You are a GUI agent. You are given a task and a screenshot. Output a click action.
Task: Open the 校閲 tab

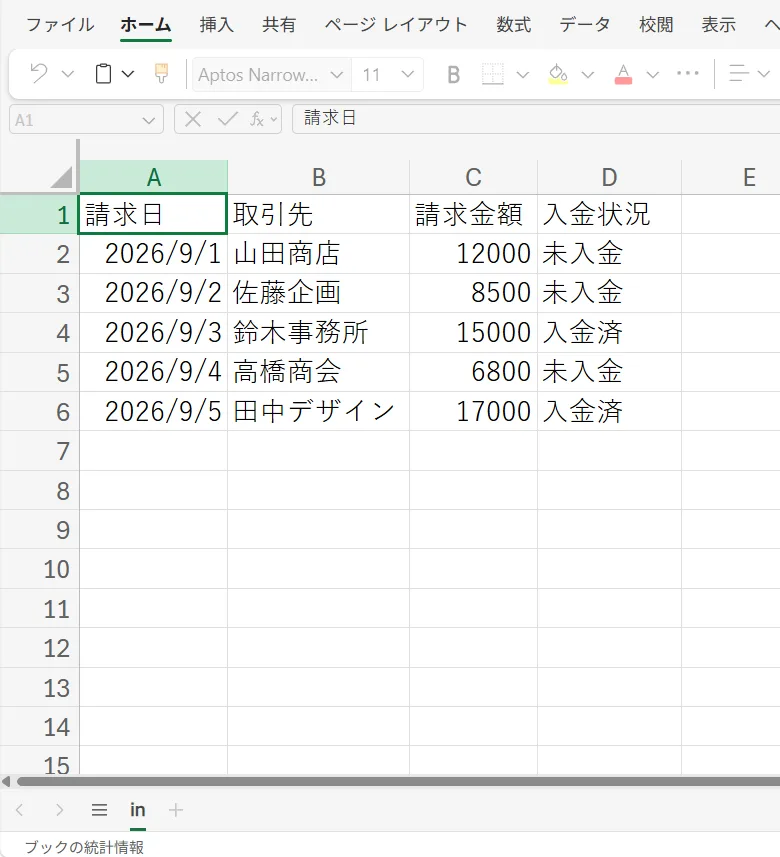656,25
